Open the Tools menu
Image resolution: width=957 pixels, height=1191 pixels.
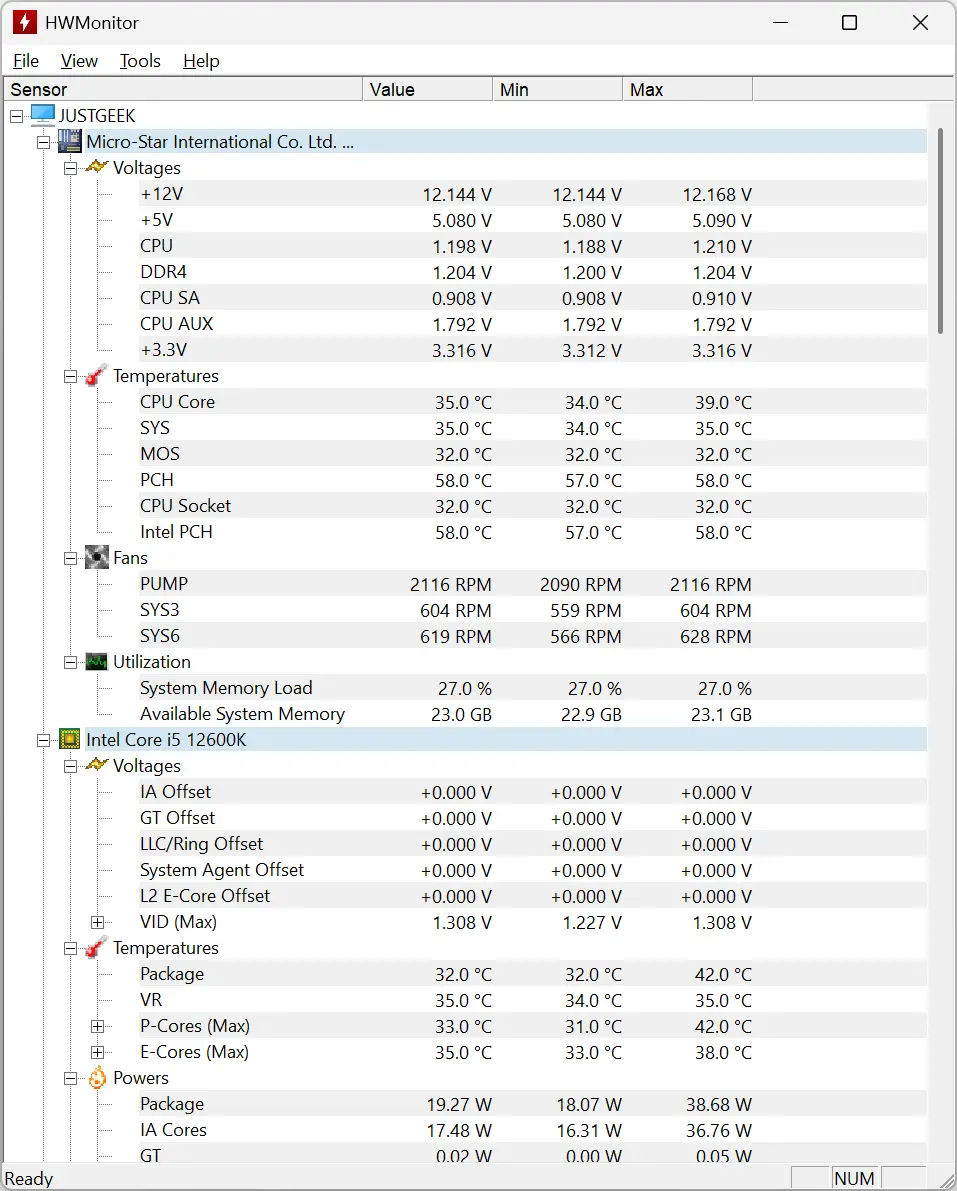click(x=141, y=61)
